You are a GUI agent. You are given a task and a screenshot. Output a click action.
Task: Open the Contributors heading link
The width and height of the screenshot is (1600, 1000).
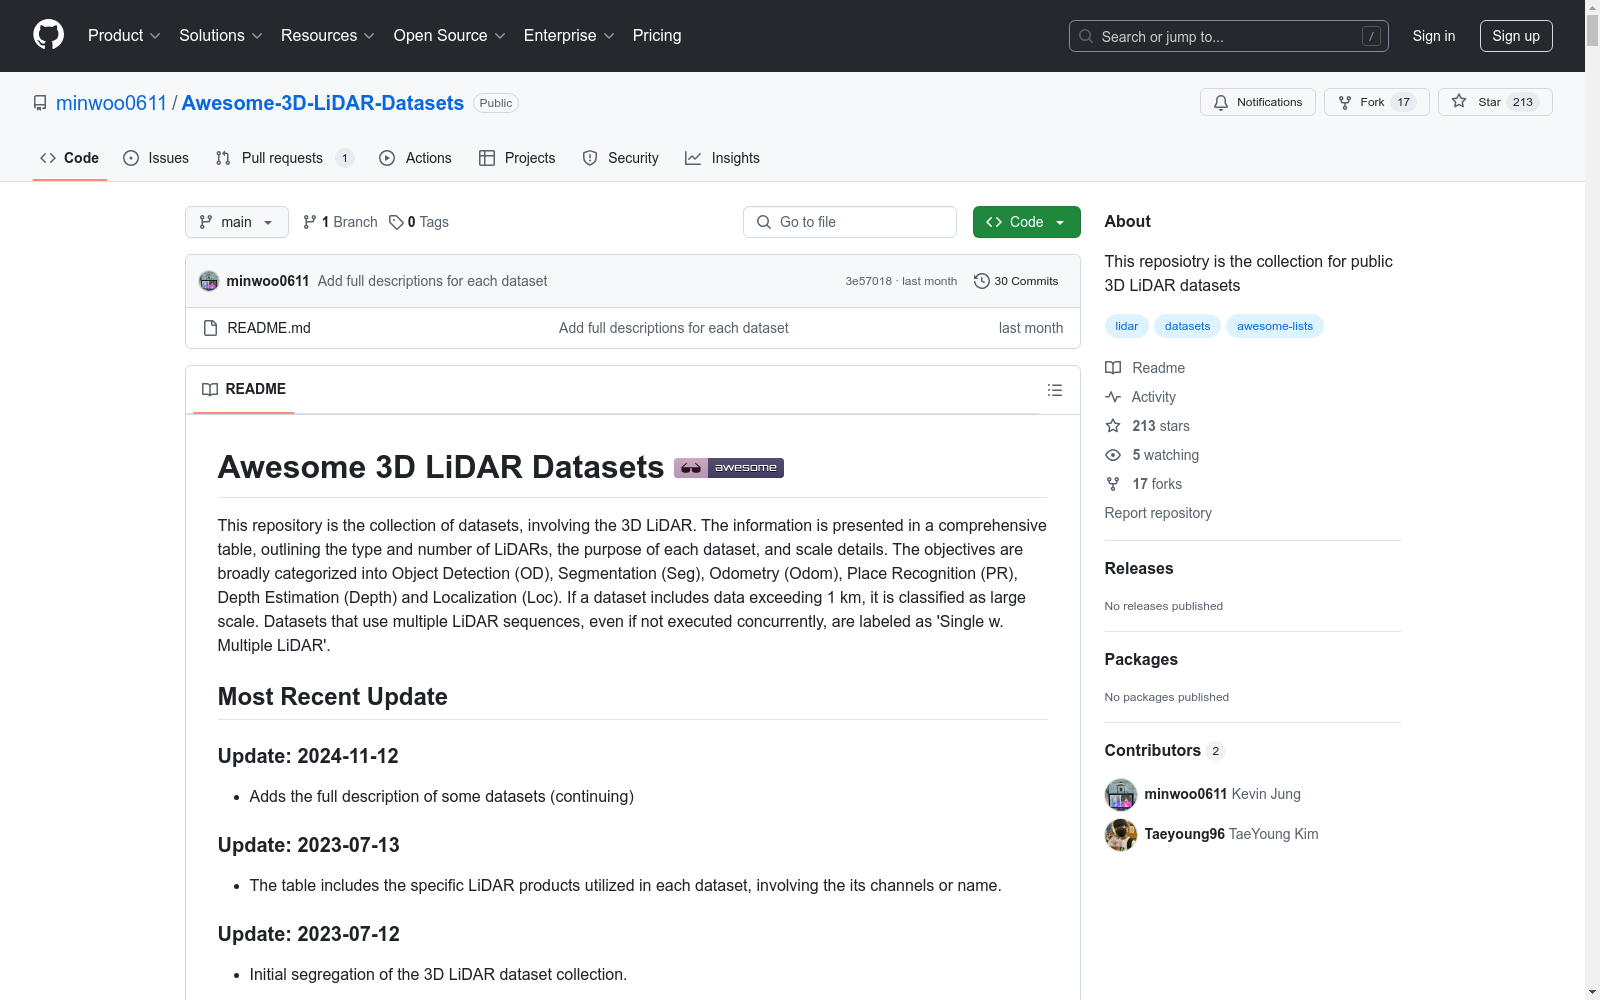pos(1165,750)
